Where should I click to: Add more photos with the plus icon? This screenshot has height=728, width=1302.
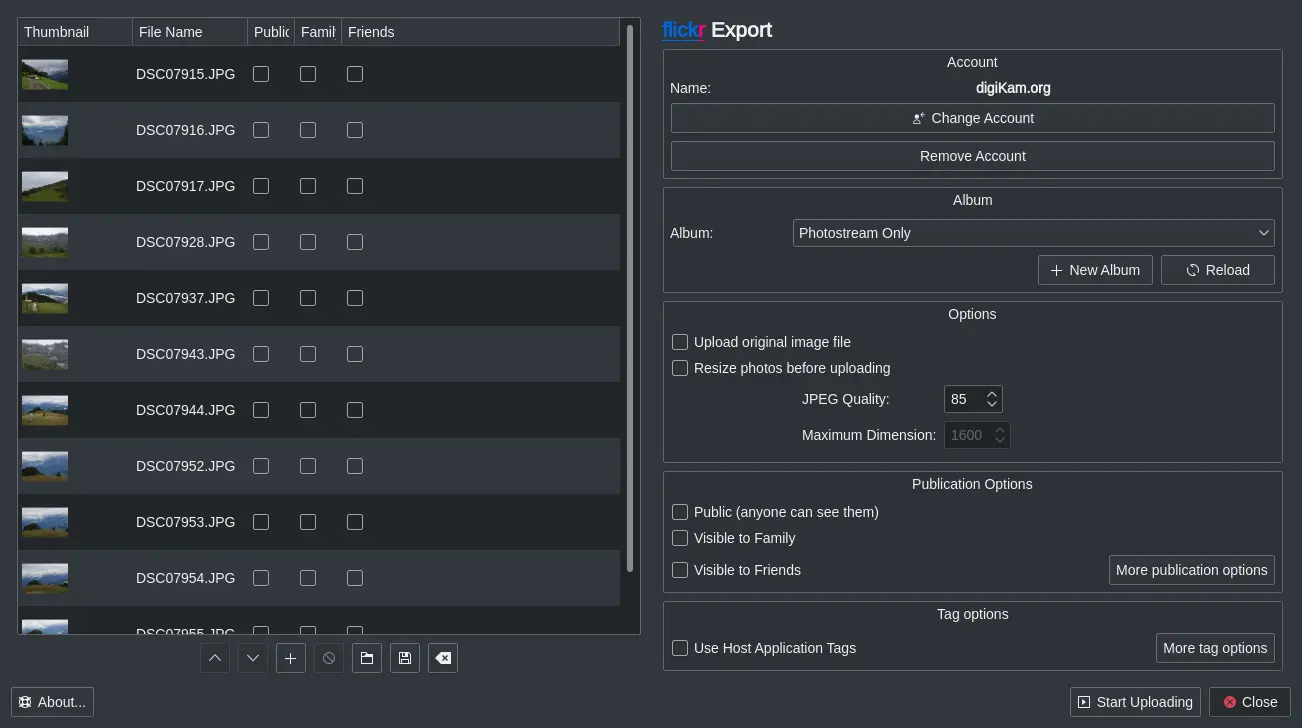pyautogui.click(x=290, y=658)
